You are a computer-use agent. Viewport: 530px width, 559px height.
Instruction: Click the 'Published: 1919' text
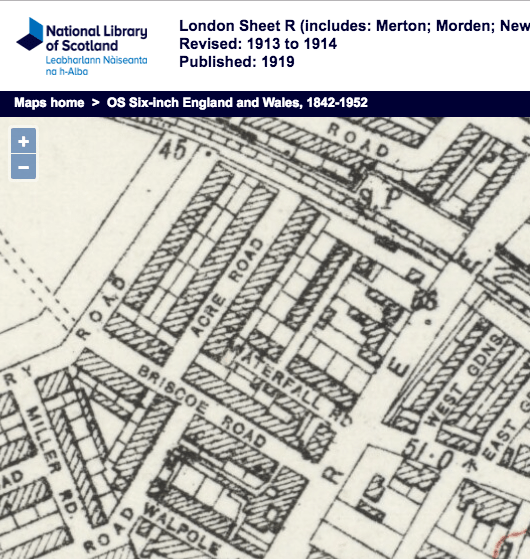(237, 62)
